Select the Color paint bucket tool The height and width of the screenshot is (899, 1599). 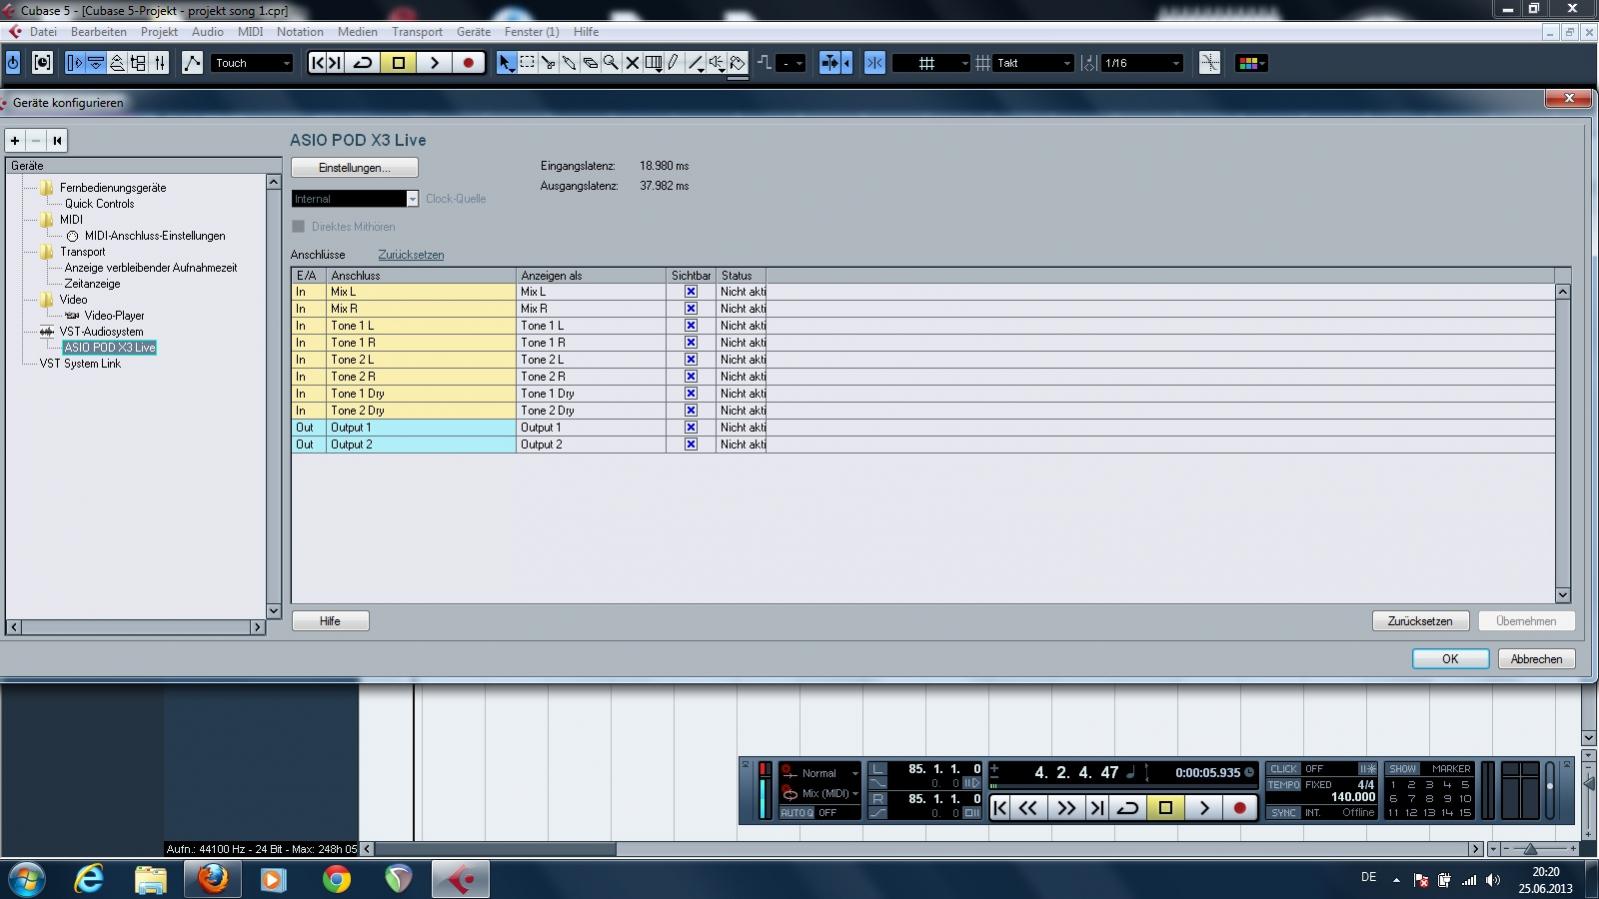737,63
